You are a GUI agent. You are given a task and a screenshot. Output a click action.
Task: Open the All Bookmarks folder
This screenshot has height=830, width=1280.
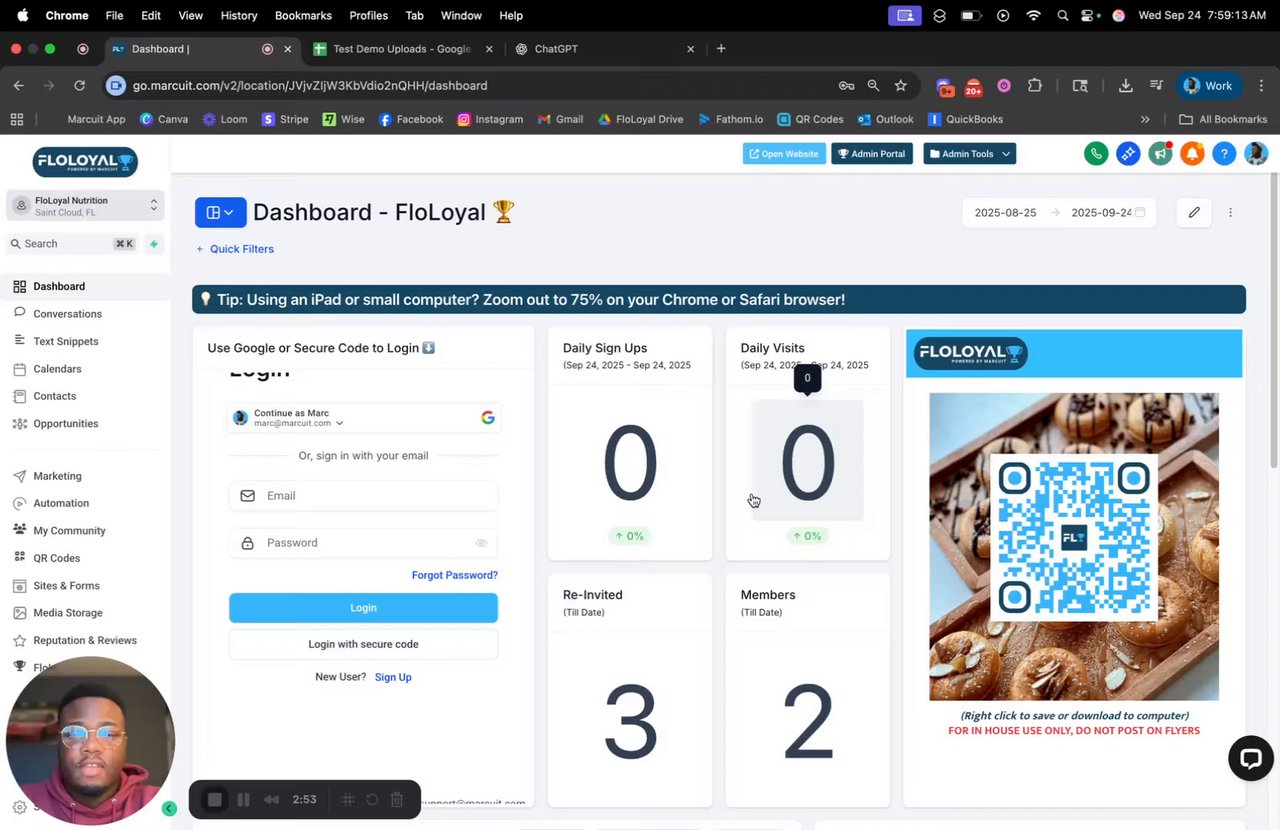[1223, 119]
